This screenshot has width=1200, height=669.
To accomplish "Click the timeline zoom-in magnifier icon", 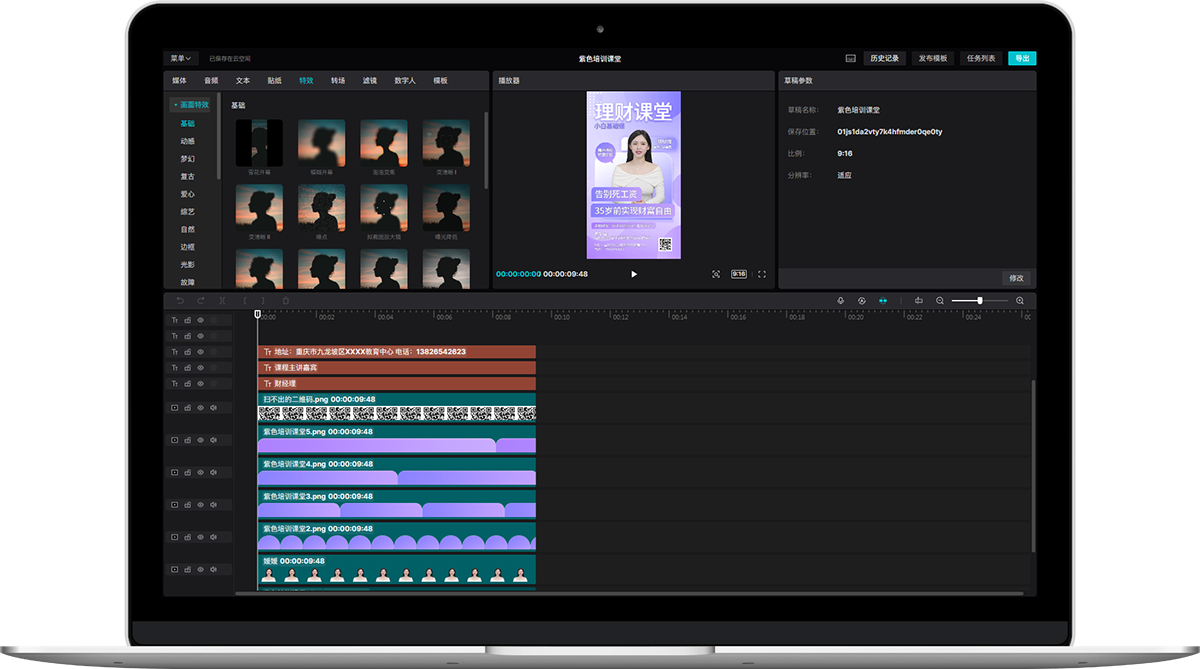I will coord(1020,300).
